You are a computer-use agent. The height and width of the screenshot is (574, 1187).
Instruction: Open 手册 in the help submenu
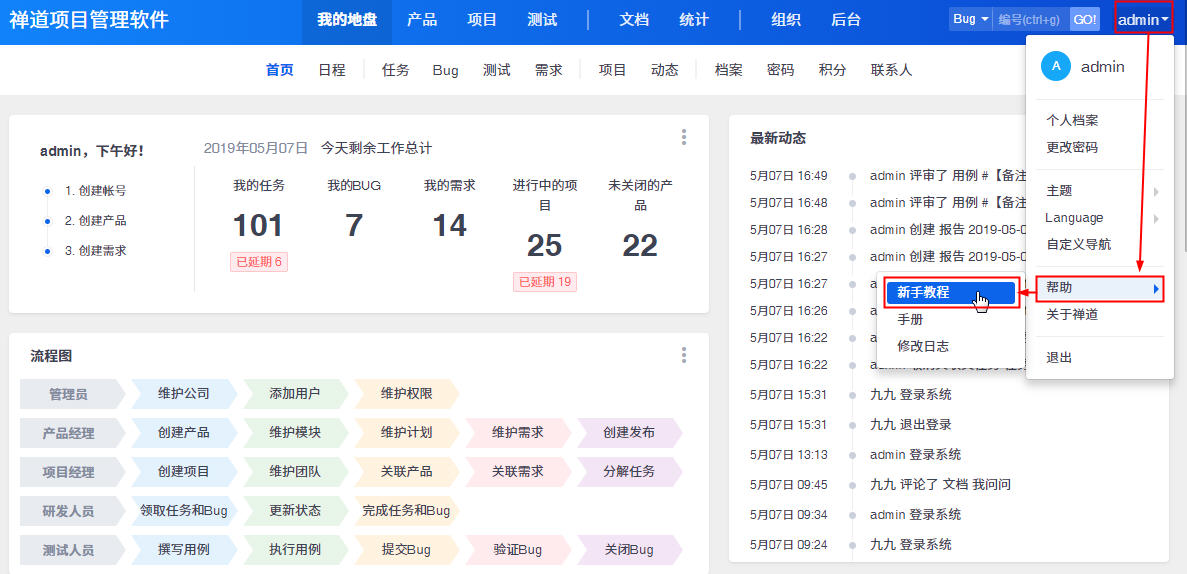click(910, 319)
